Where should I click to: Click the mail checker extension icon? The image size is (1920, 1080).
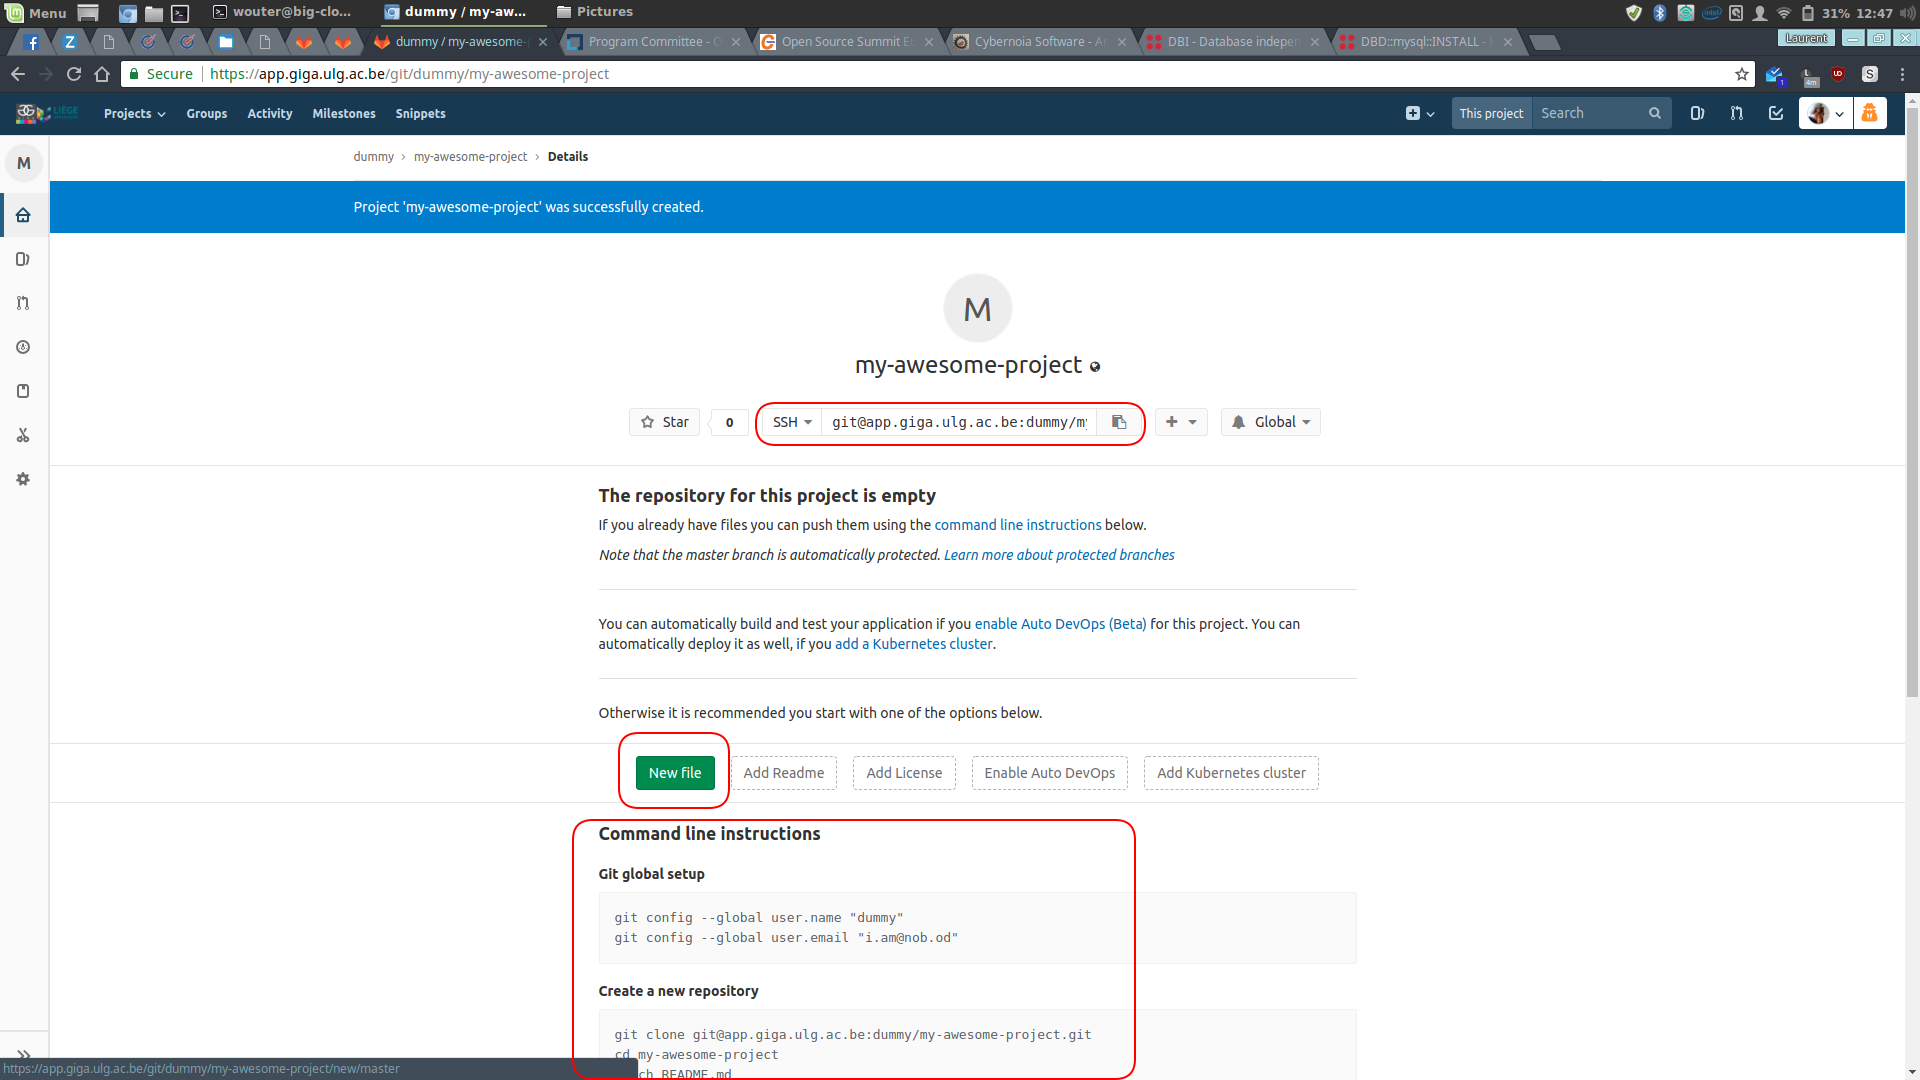(x=1775, y=74)
